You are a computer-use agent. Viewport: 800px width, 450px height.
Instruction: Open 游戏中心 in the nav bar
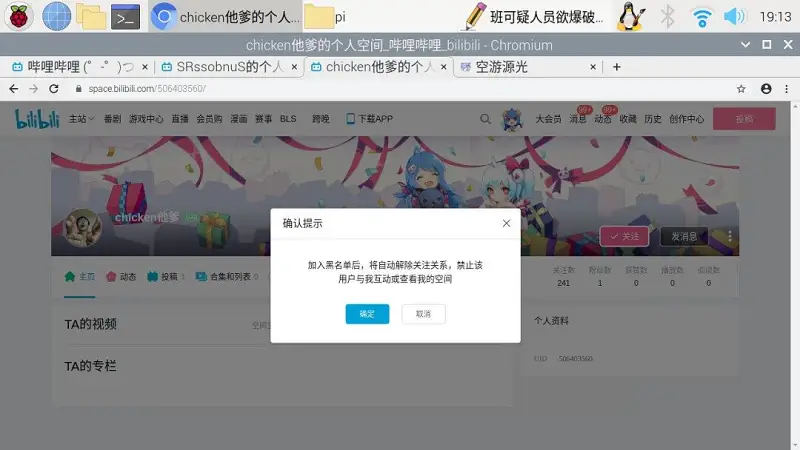146,119
